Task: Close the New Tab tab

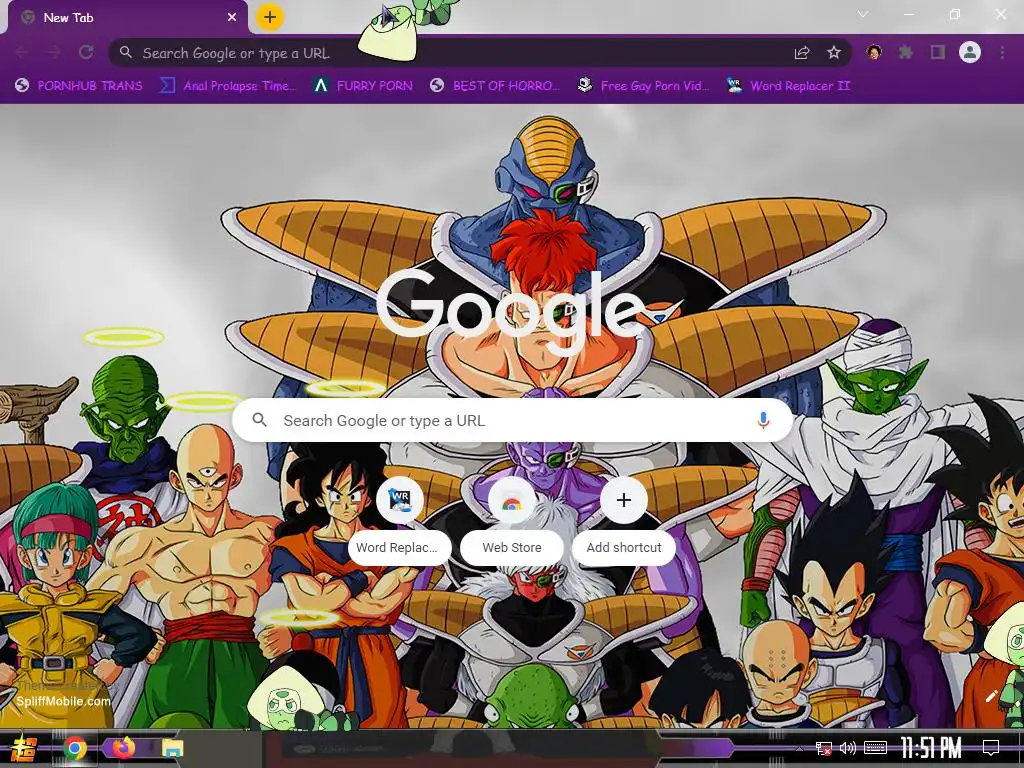Action: point(232,18)
